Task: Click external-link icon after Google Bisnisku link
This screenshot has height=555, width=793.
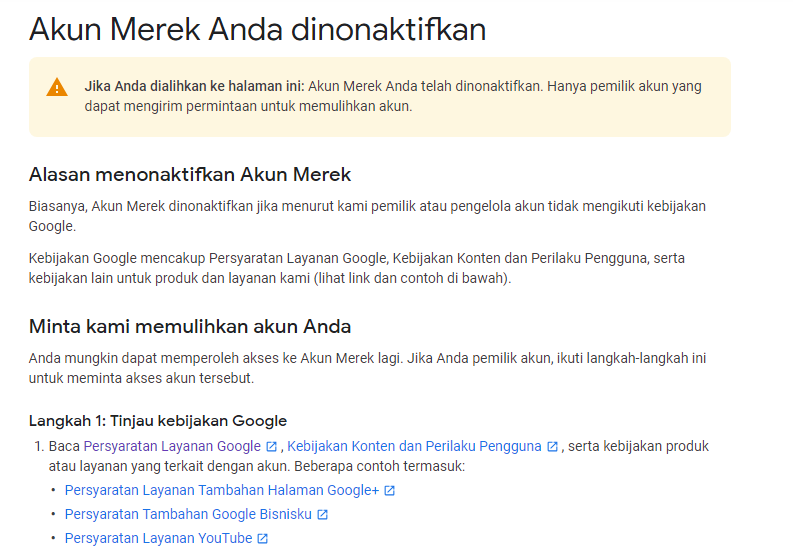Action: click(x=323, y=515)
